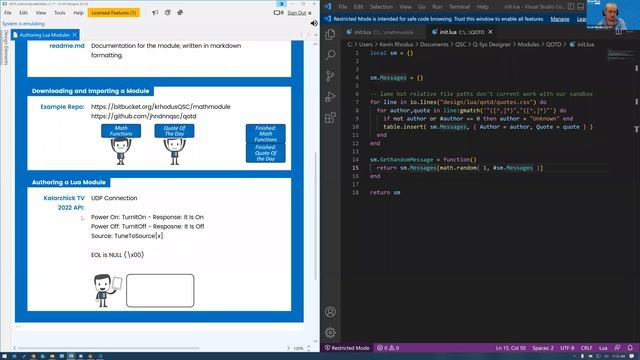Viewport: 640px width, 360px height.
Task: Click the Kevin Rhodus breadcrumb segment
Action: [x=396, y=44]
